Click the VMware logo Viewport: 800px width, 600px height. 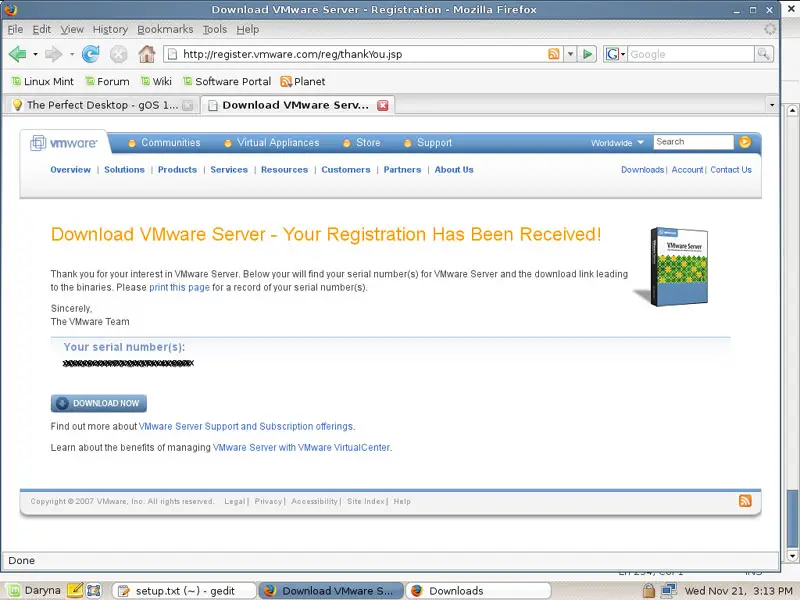64,143
